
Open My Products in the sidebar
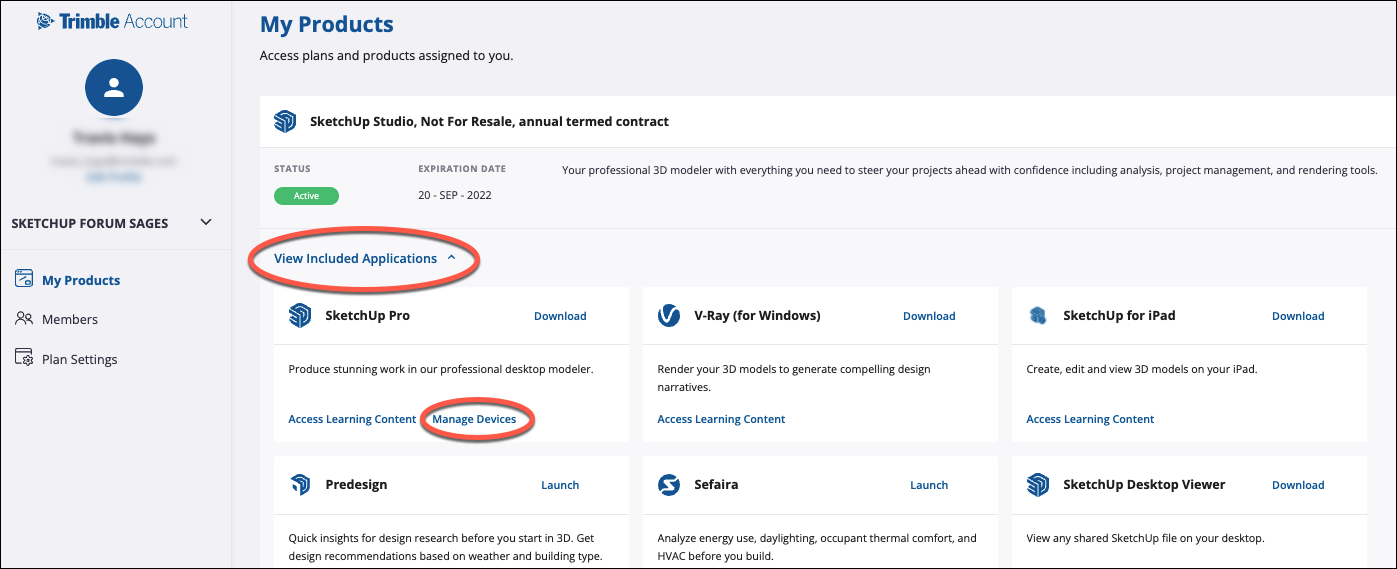point(80,280)
